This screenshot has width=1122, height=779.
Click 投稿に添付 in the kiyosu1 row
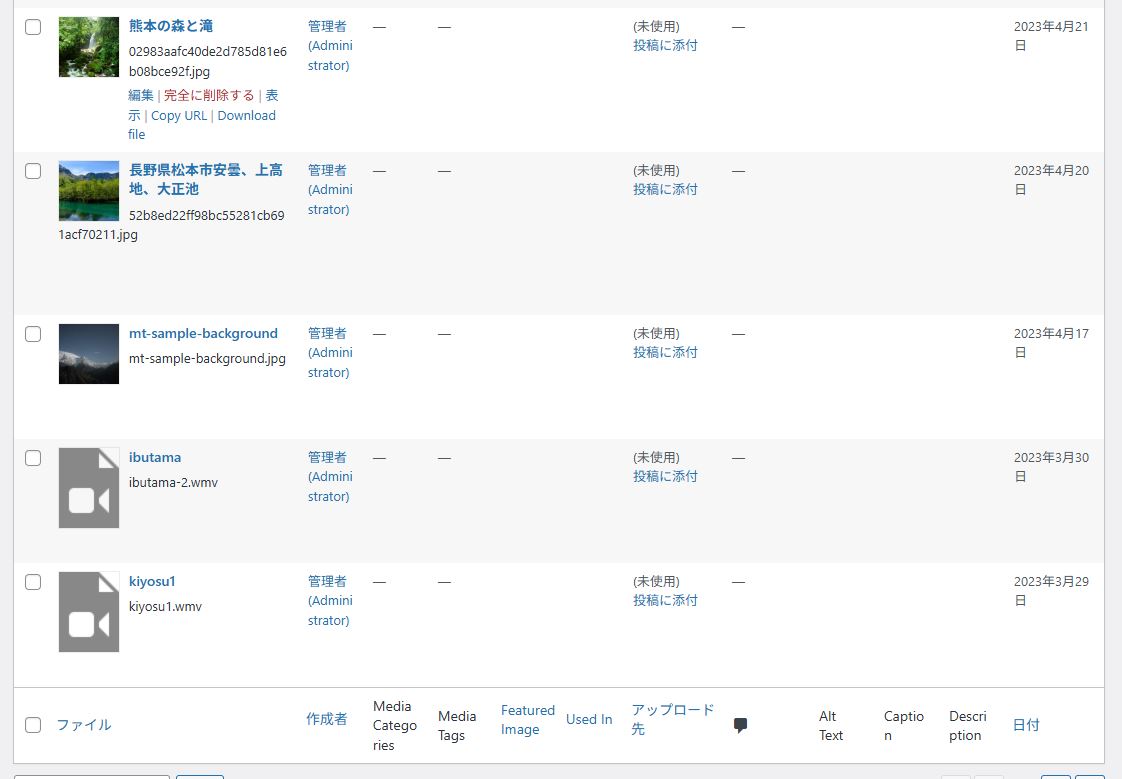point(665,601)
